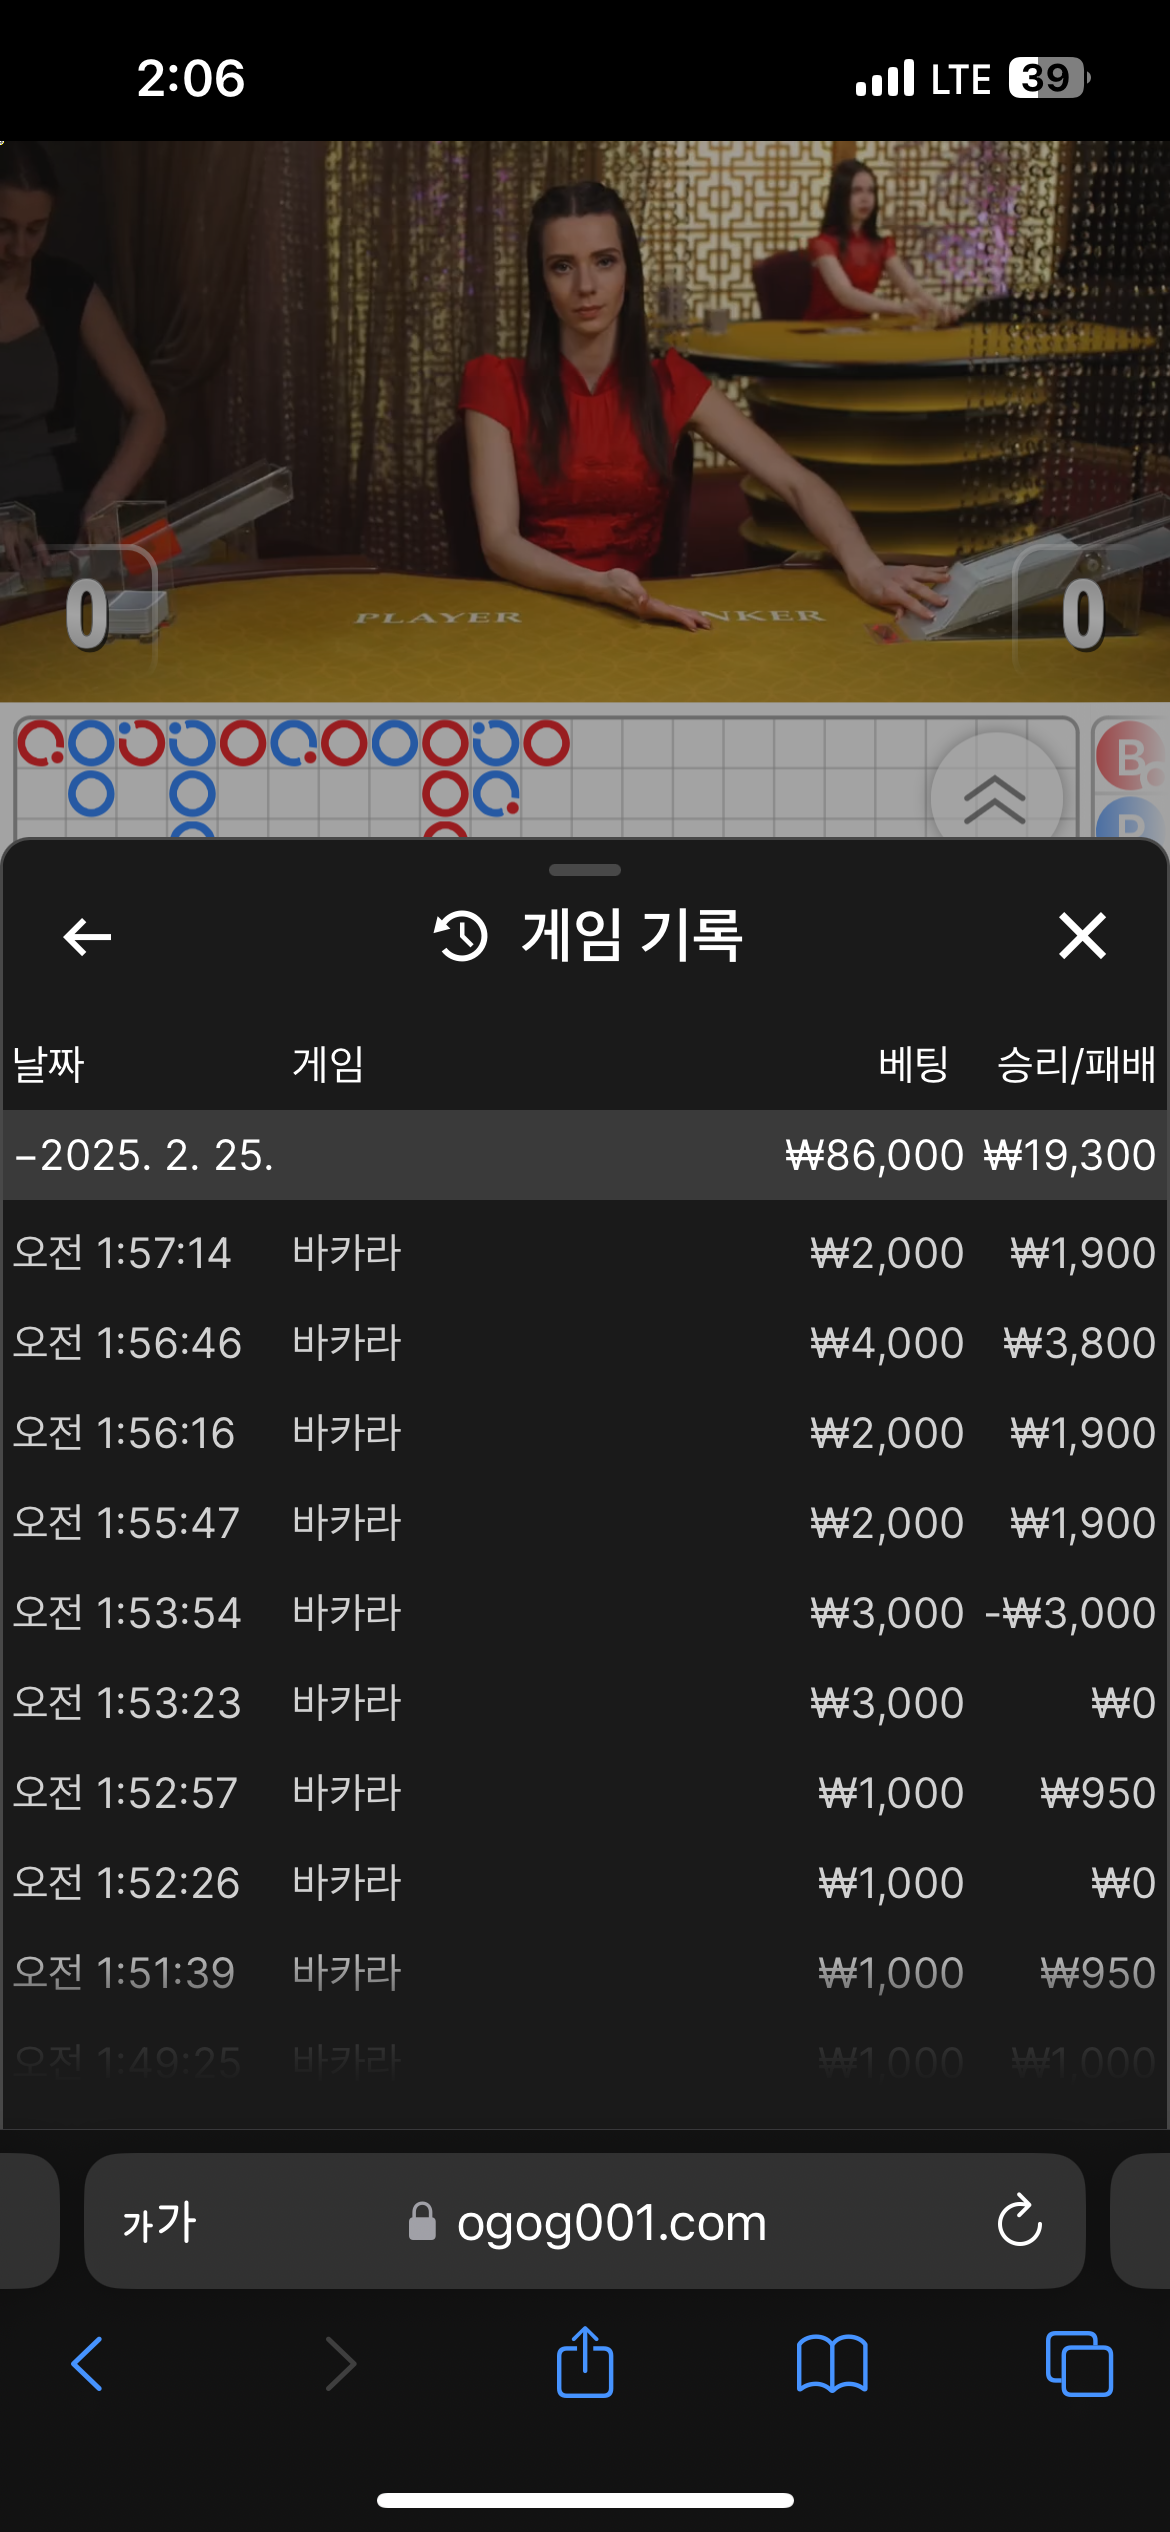The image size is (1170, 2532).
Task: Reload the page with refresh icon
Action: (x=1019, y=2221)
